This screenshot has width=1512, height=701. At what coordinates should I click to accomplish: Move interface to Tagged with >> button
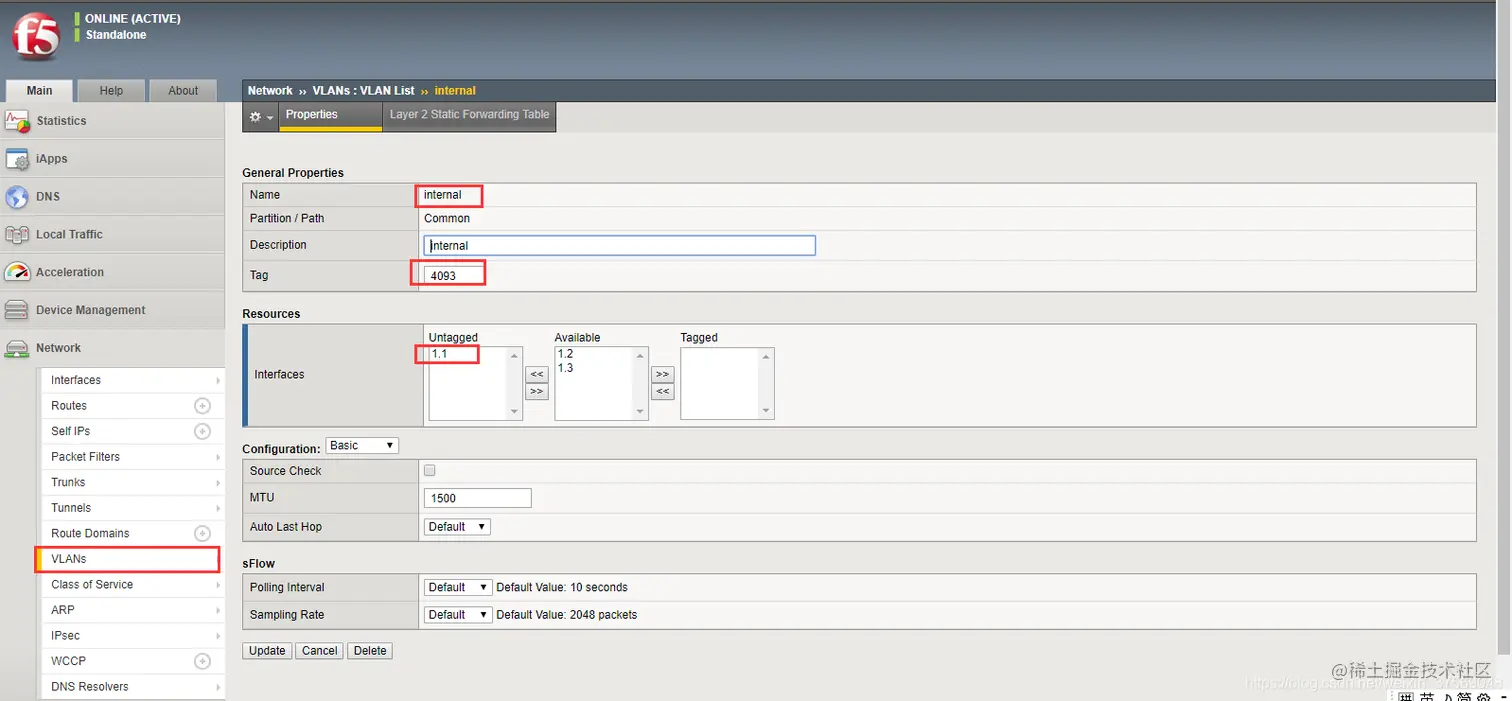click(662, 375)
